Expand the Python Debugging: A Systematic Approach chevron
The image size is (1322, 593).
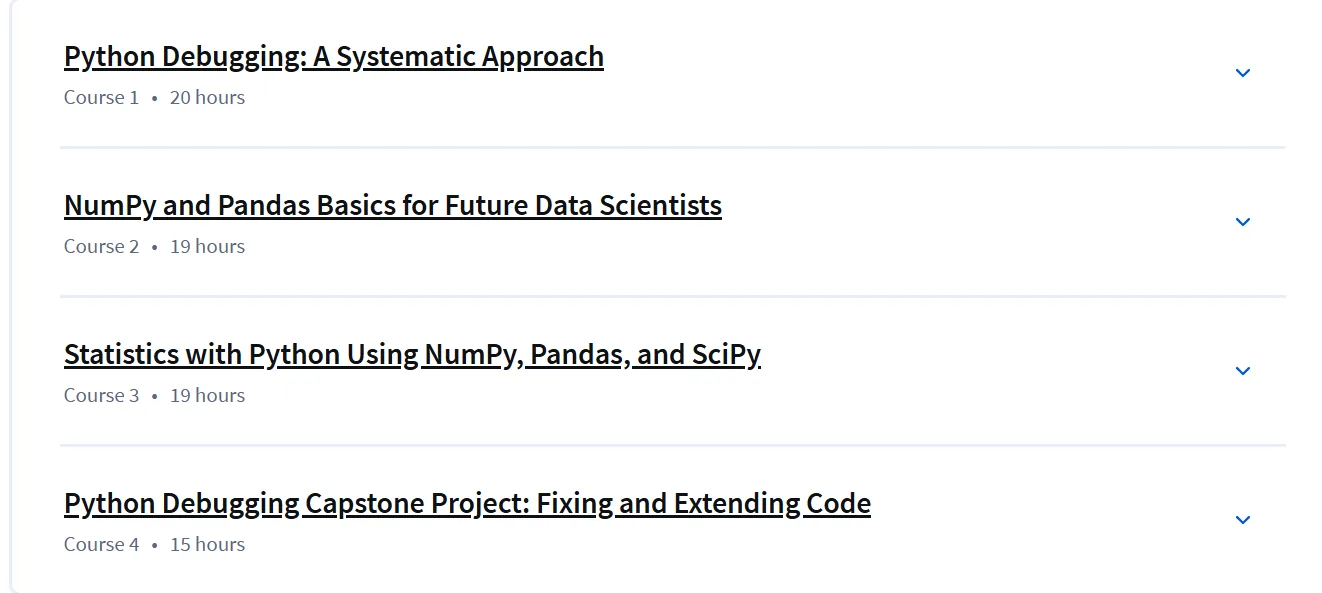tap(1243, 73)
